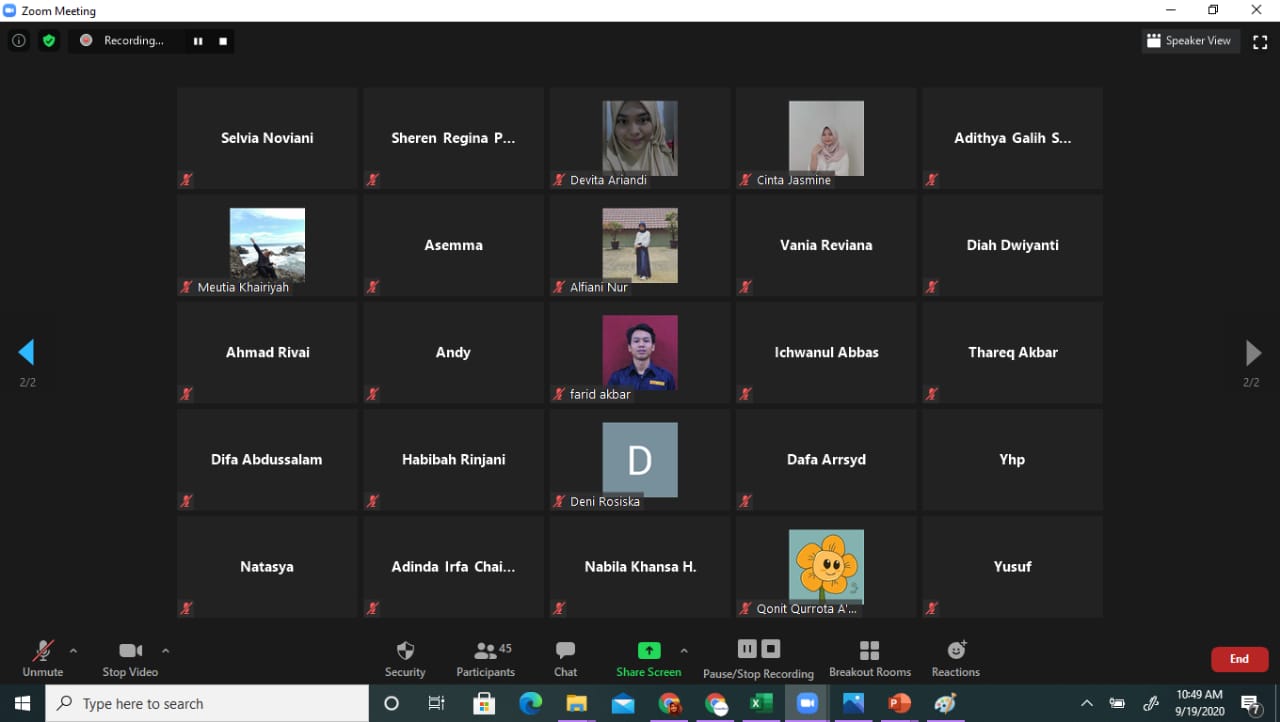Stop recording using top bar stop button
The image size is (1280, 722).
click(223, 41)
